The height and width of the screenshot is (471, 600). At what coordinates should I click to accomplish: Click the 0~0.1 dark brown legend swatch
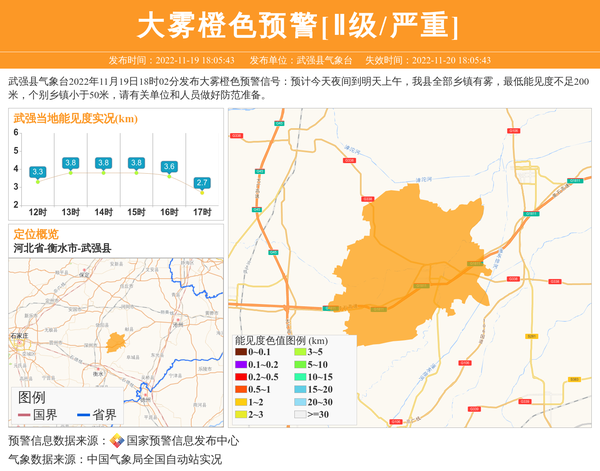(x=241, y=352)
